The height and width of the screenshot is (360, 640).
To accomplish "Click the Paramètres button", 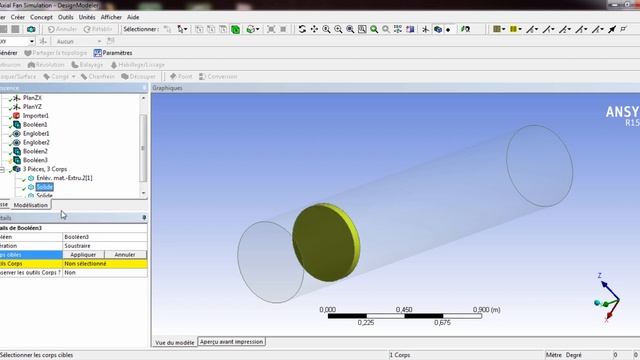I will 113,53.
